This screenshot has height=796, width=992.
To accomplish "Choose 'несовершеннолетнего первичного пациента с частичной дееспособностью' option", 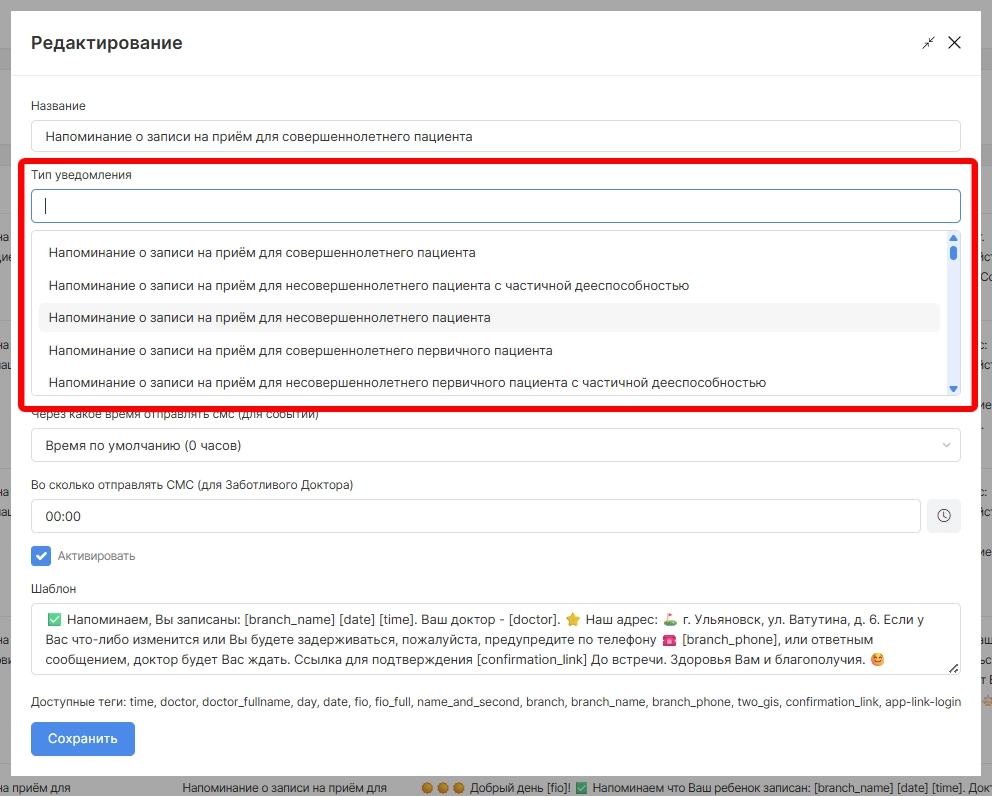I will (x=407, y=382).
